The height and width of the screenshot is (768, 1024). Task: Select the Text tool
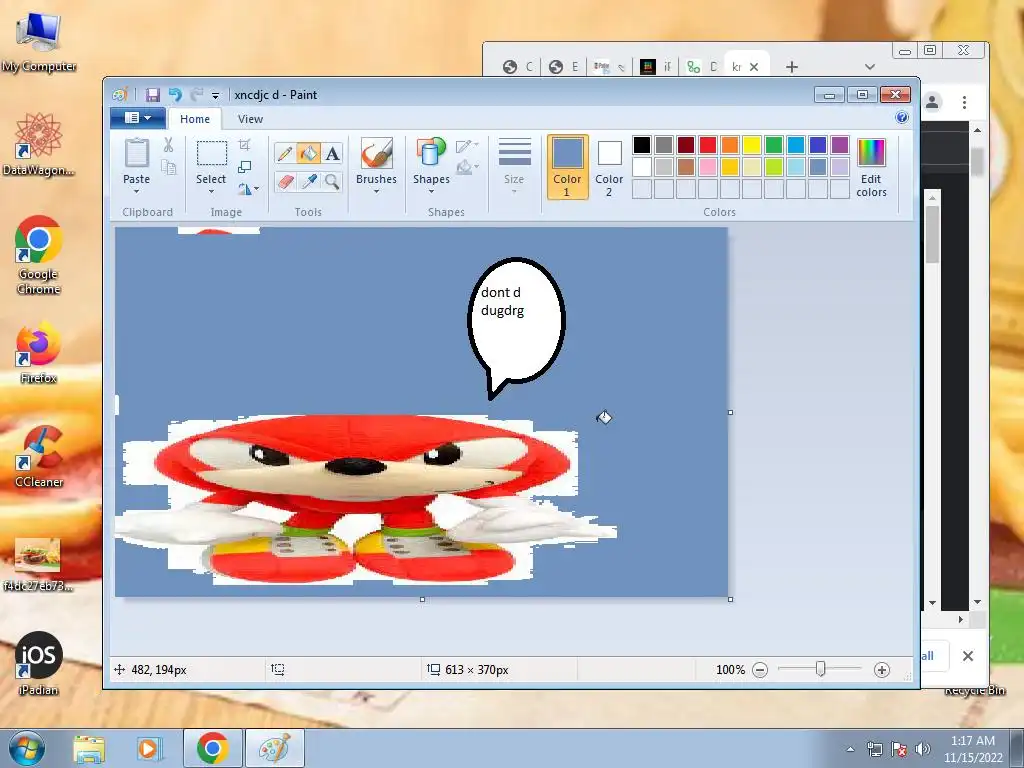coord(332,153)
